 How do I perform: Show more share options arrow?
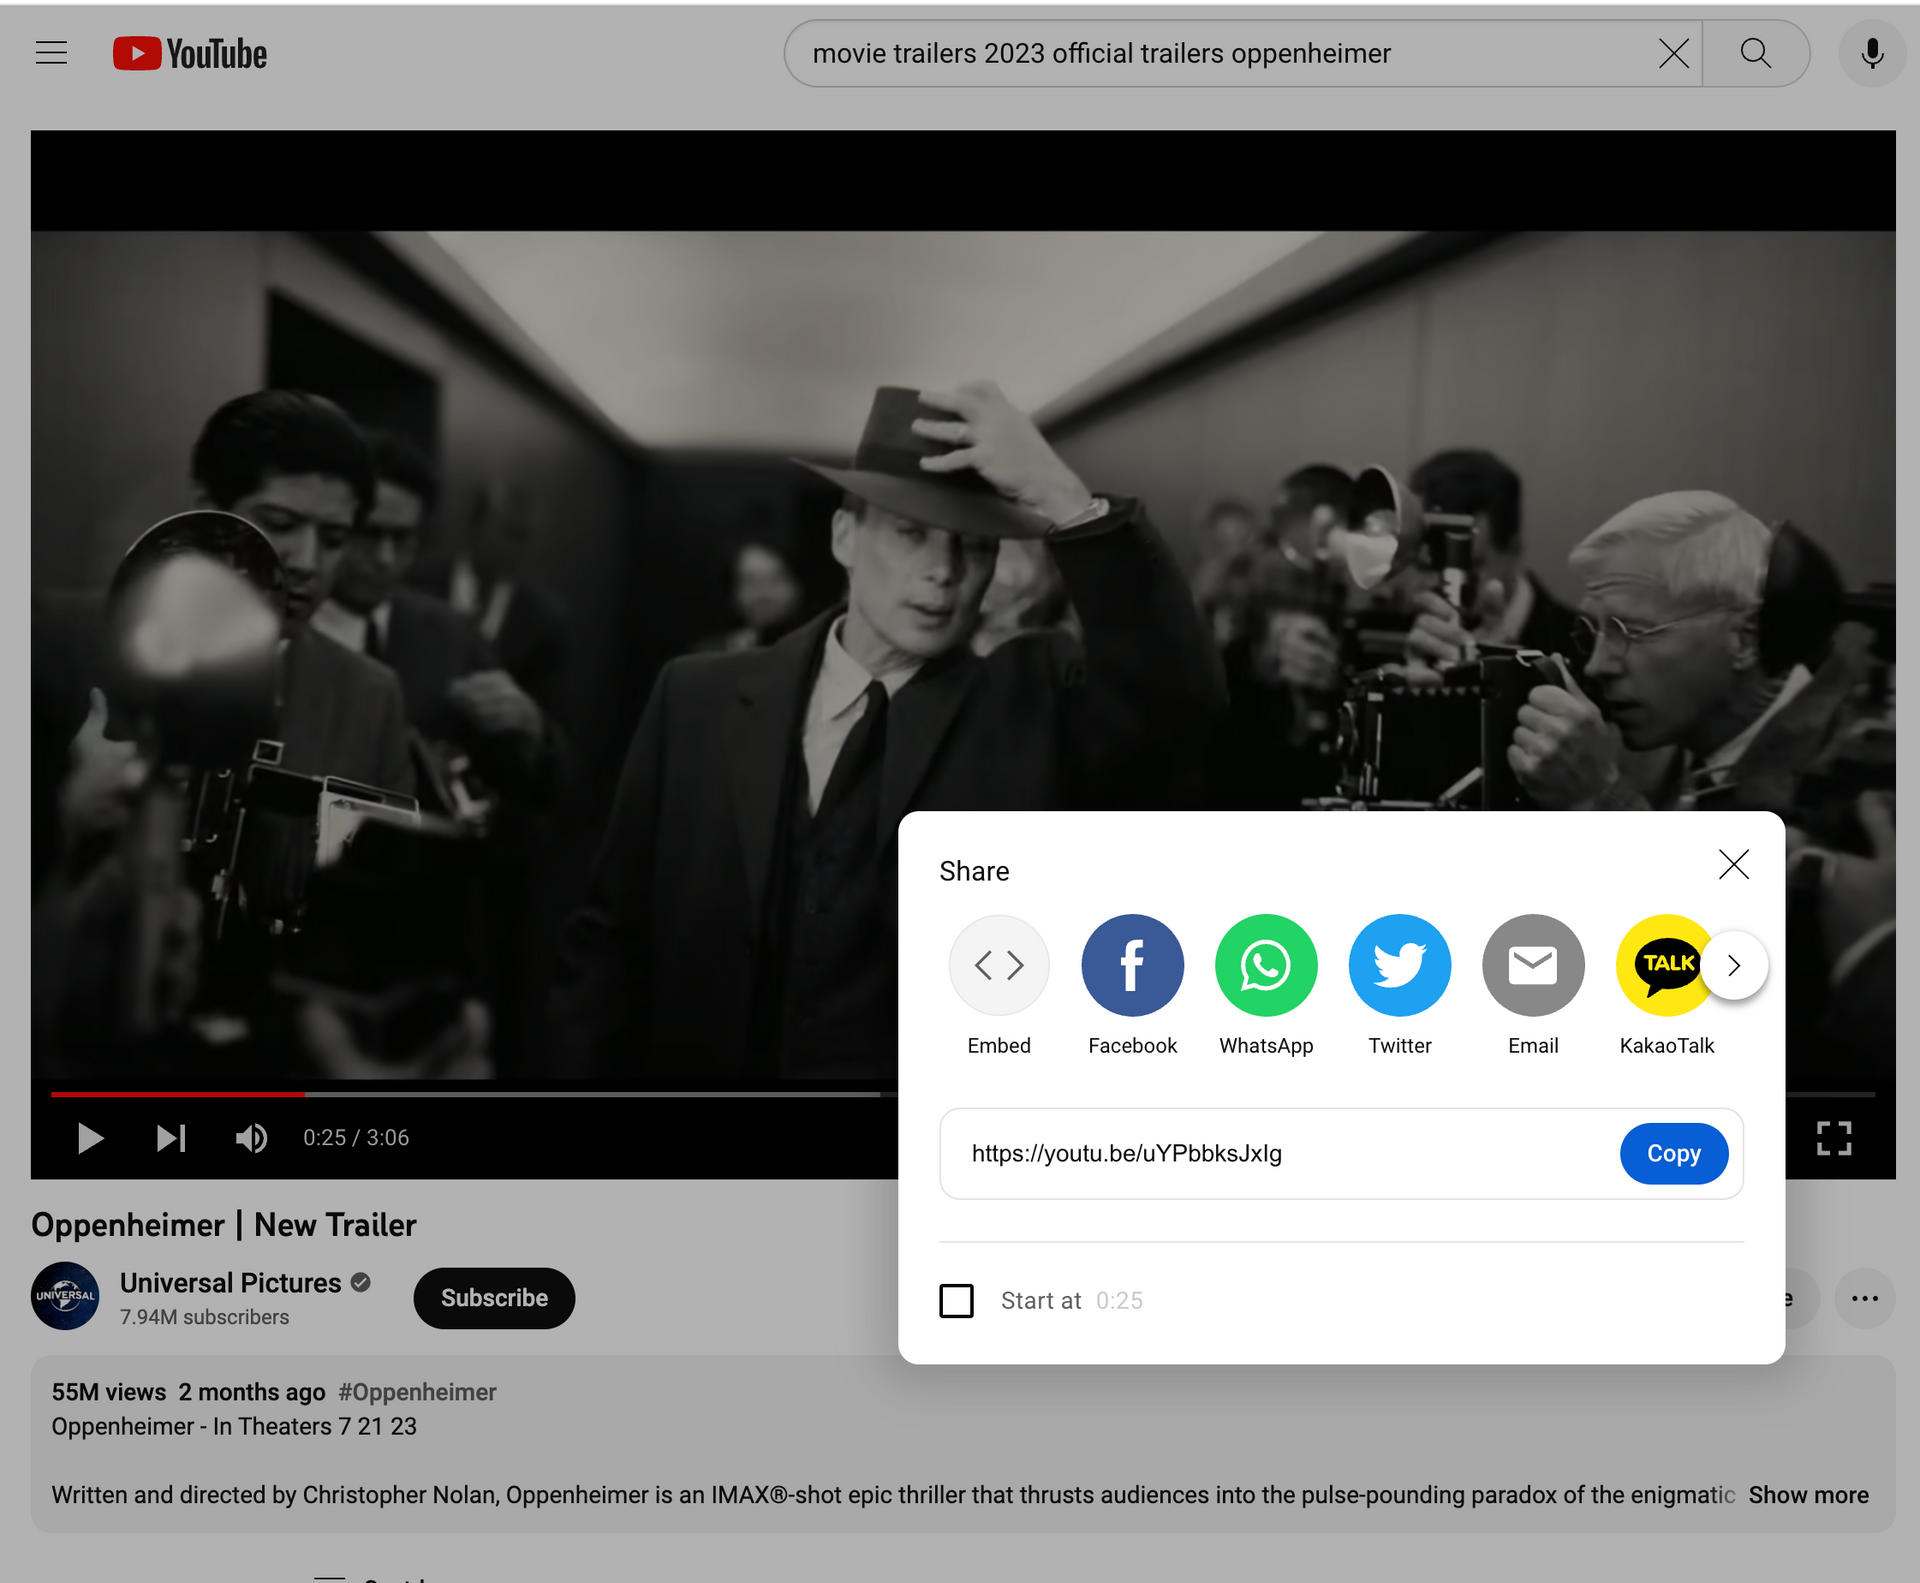click(1733, 965)
